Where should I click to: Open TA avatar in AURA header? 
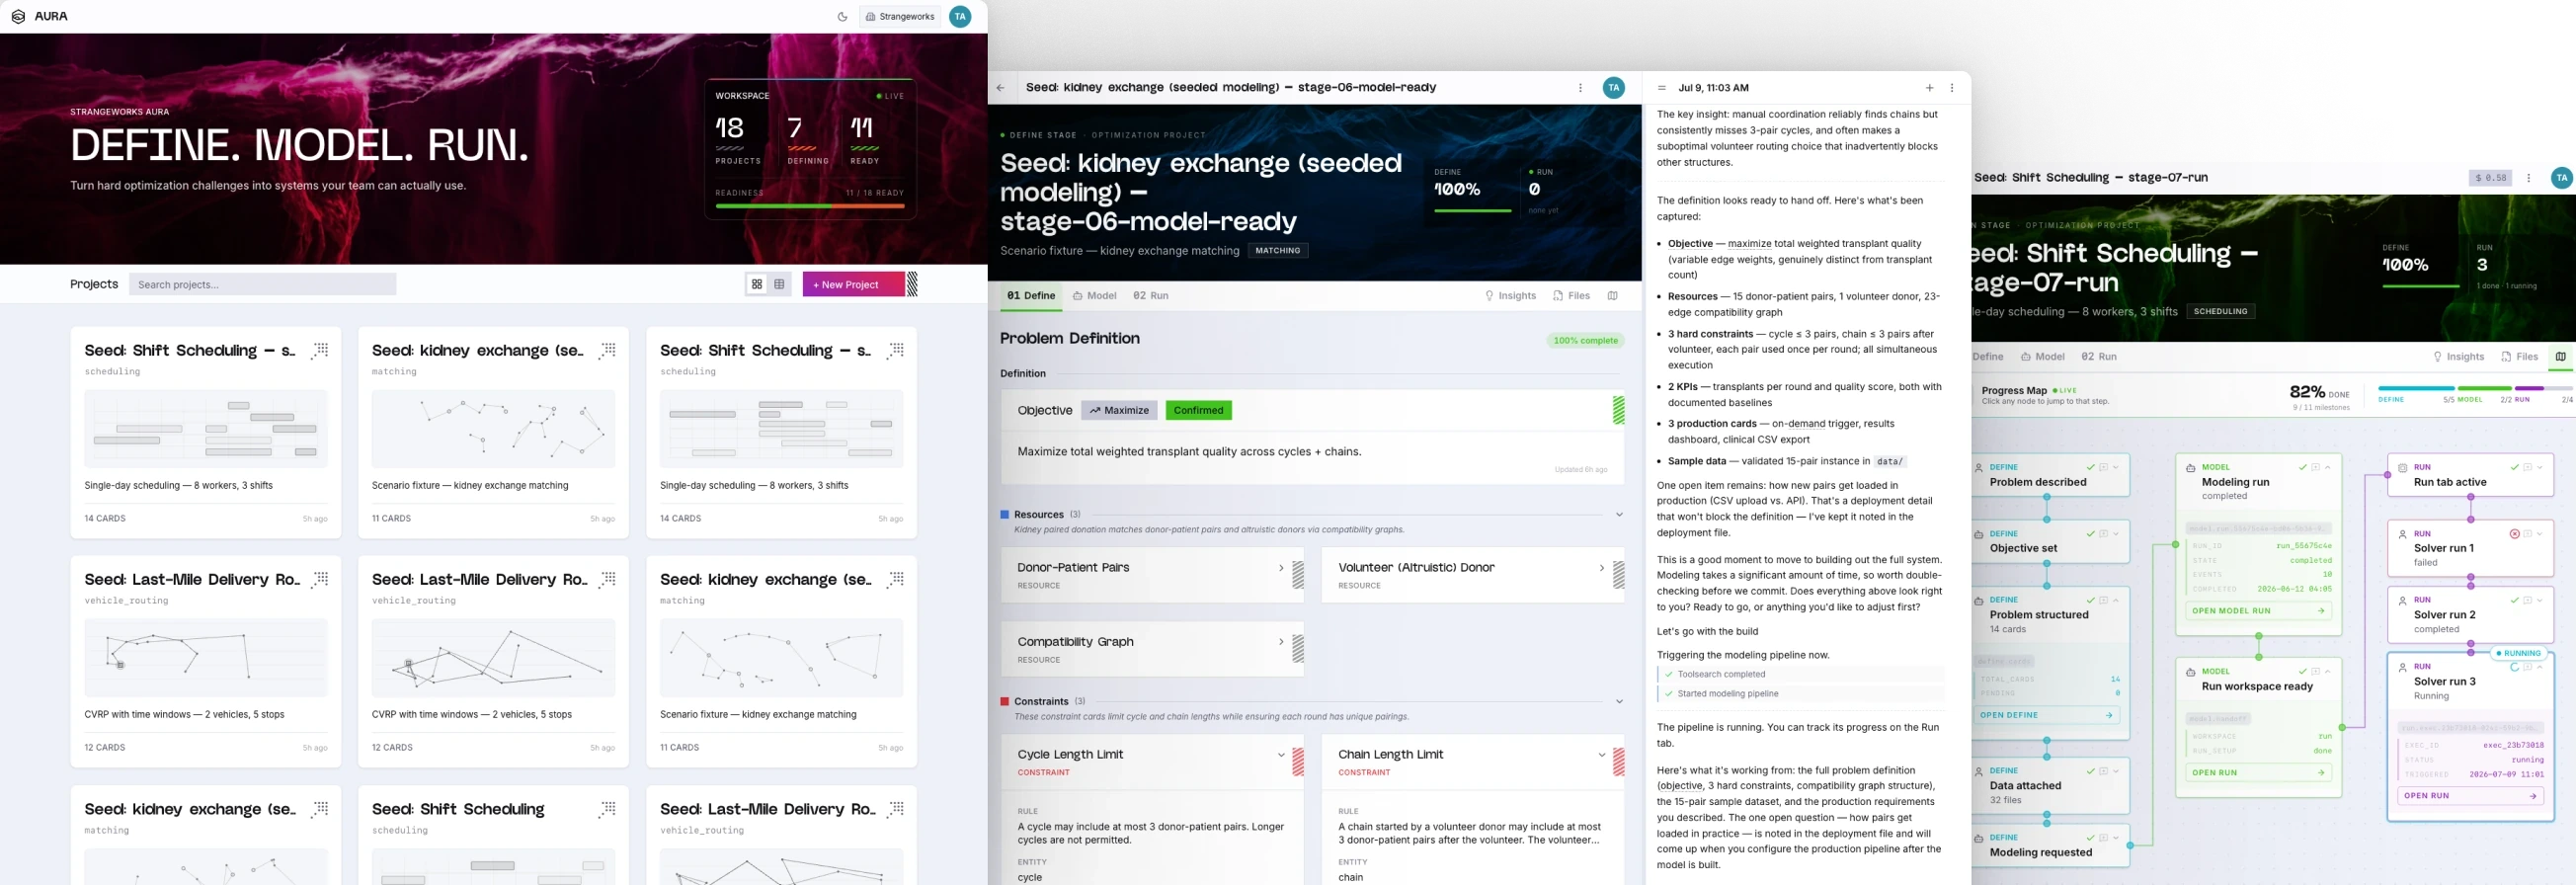(x=960, y=17)
